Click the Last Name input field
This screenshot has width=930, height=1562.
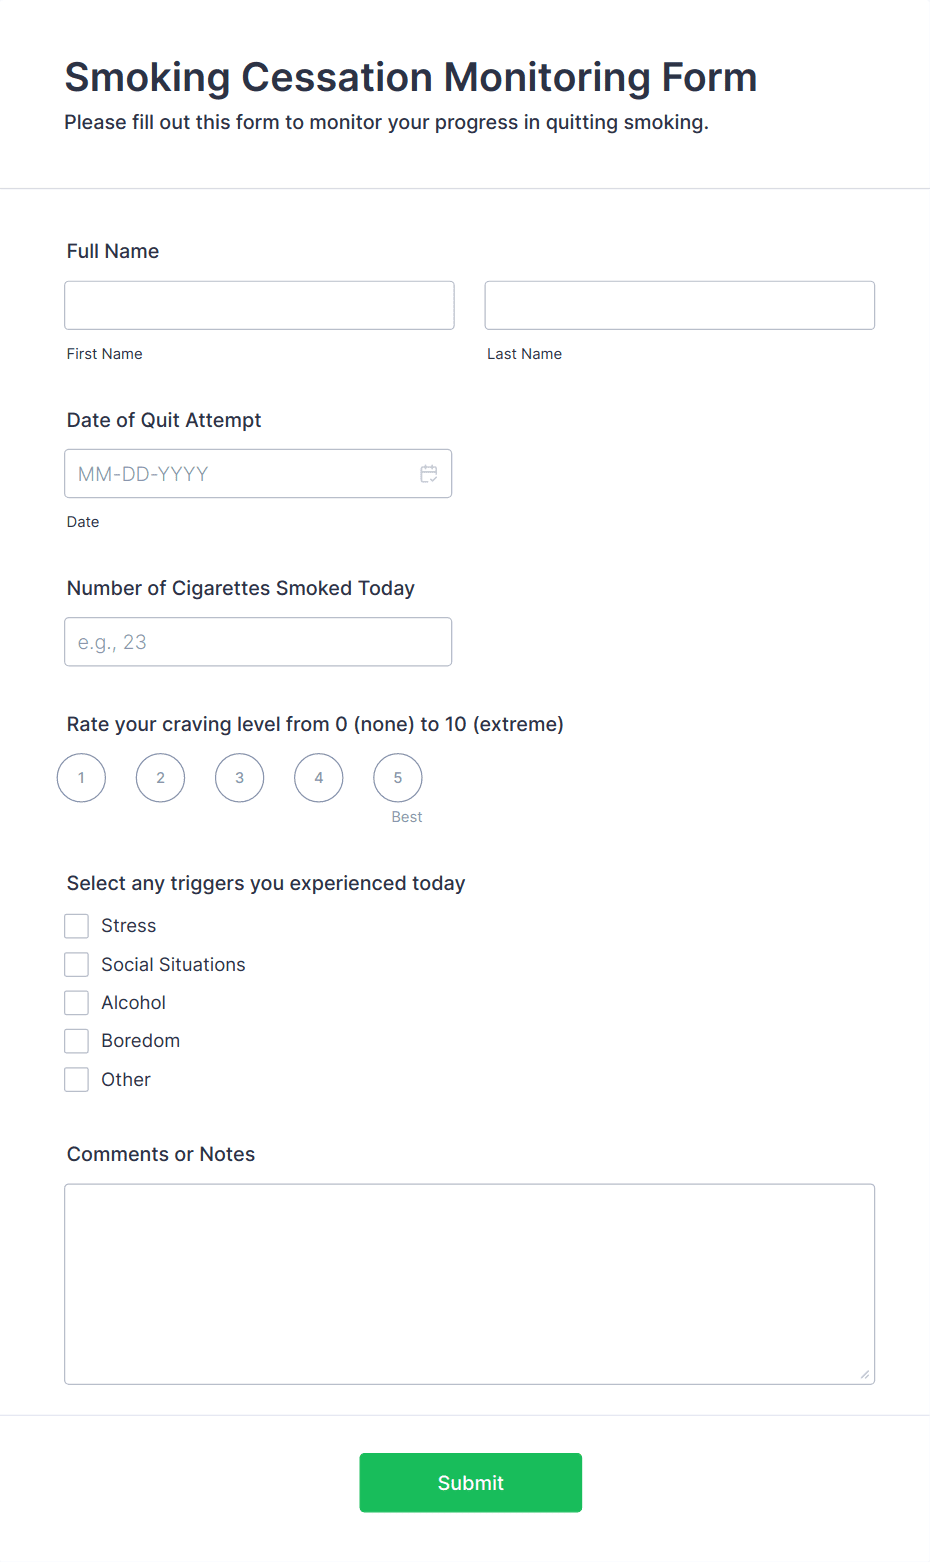tap(679, 305)
